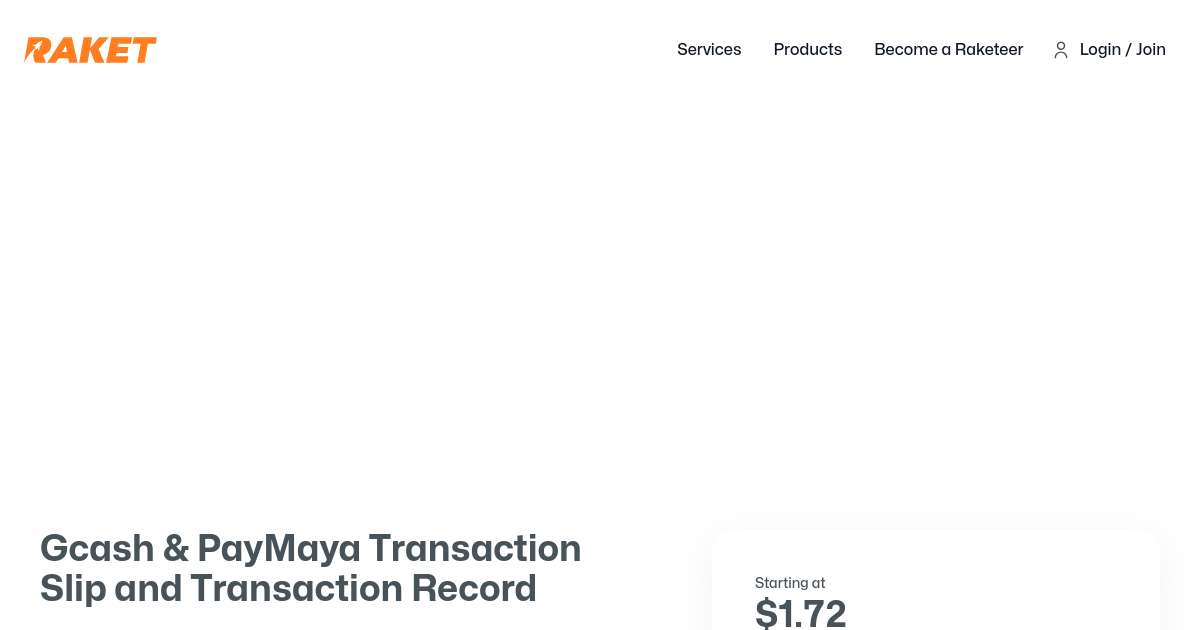
Task: Click the Starting at label
Action: (x=790, y=583)
